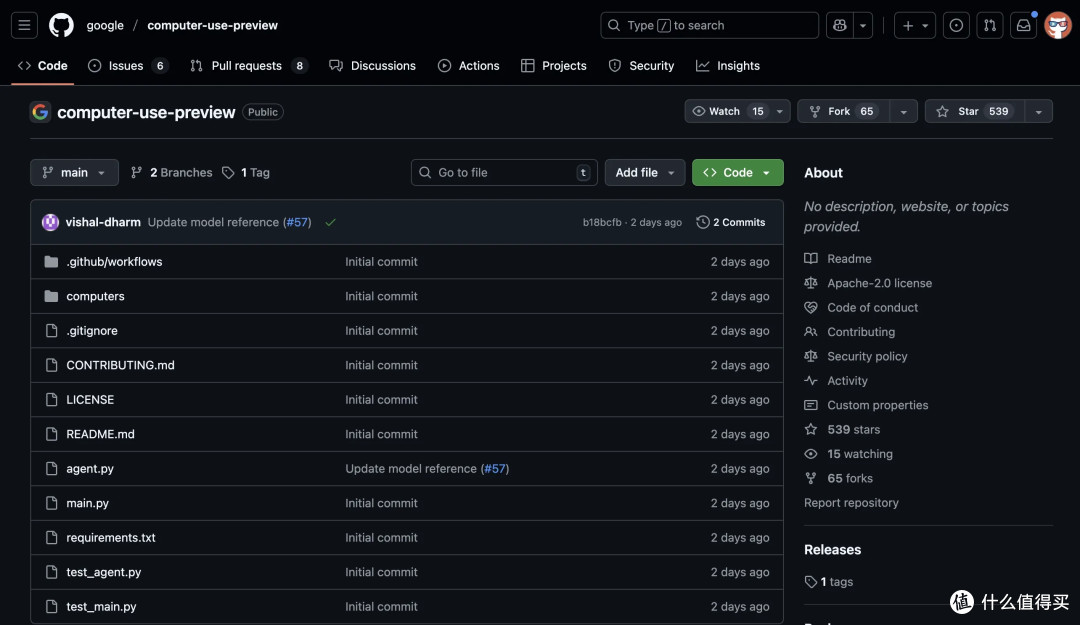Fork the repository
This screenshot has height=625, width=1080.
(x=844, y=112)
